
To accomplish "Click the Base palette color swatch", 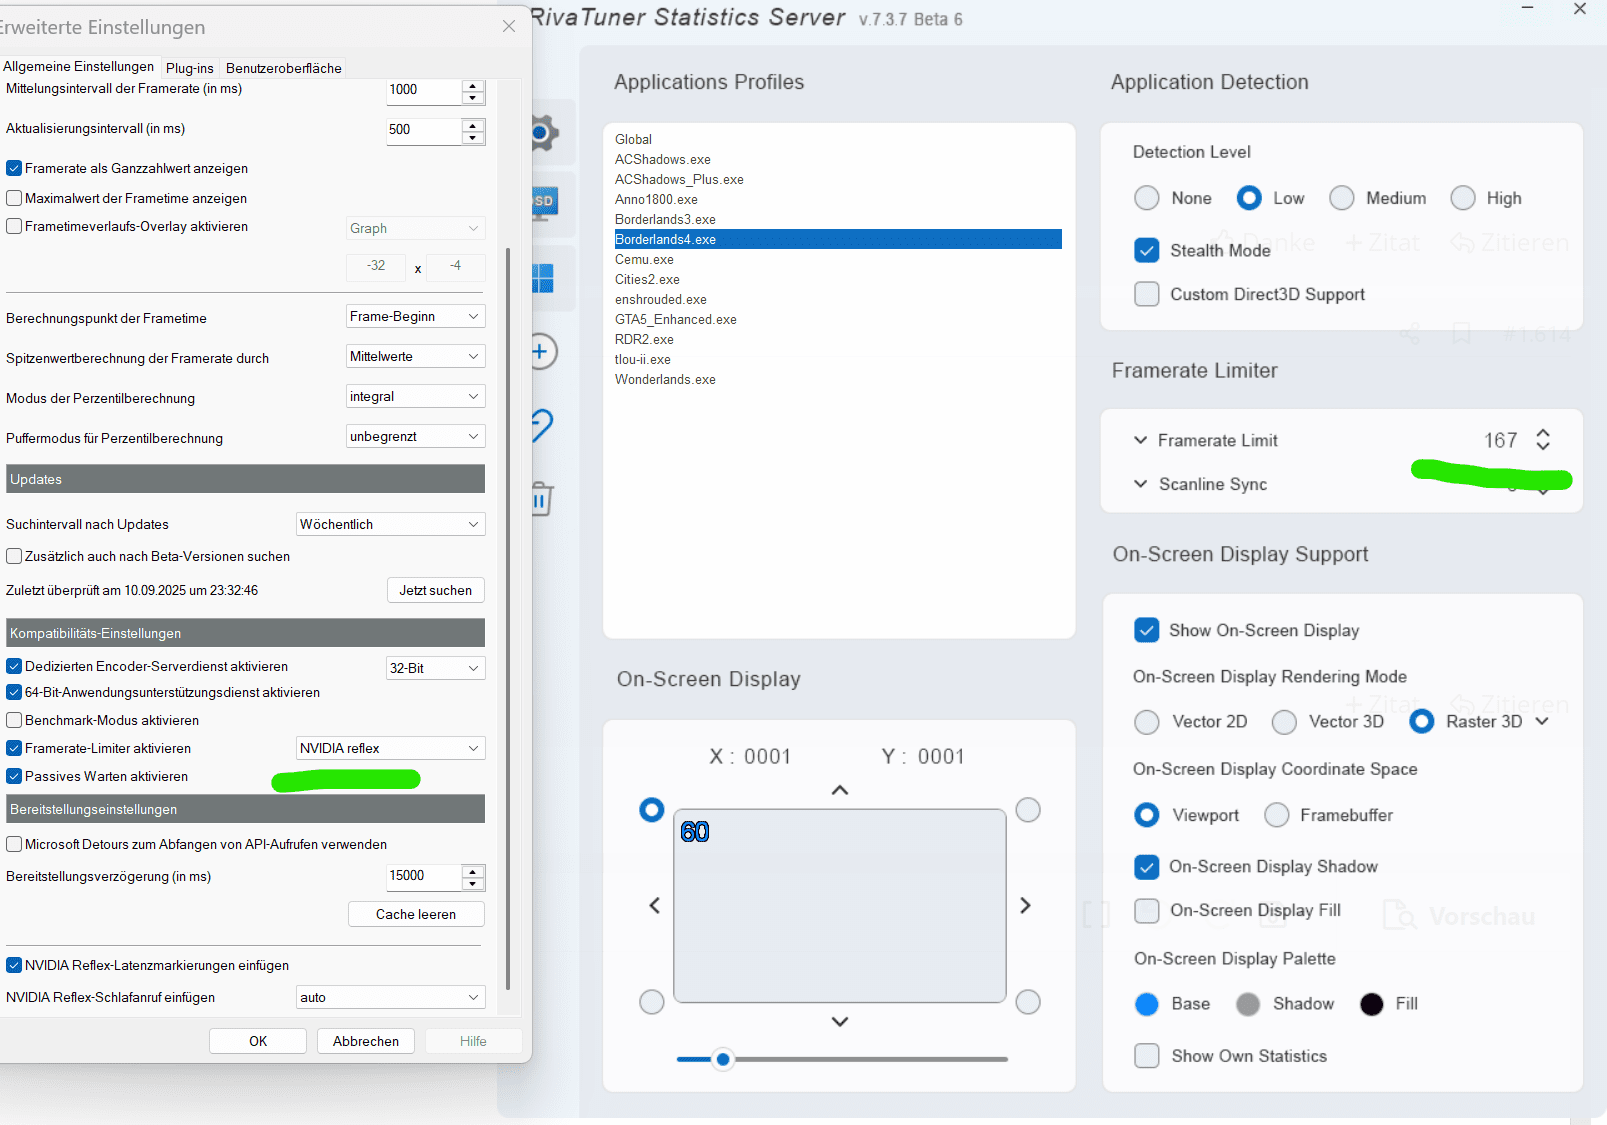I will click(x=1147, y=1004).
